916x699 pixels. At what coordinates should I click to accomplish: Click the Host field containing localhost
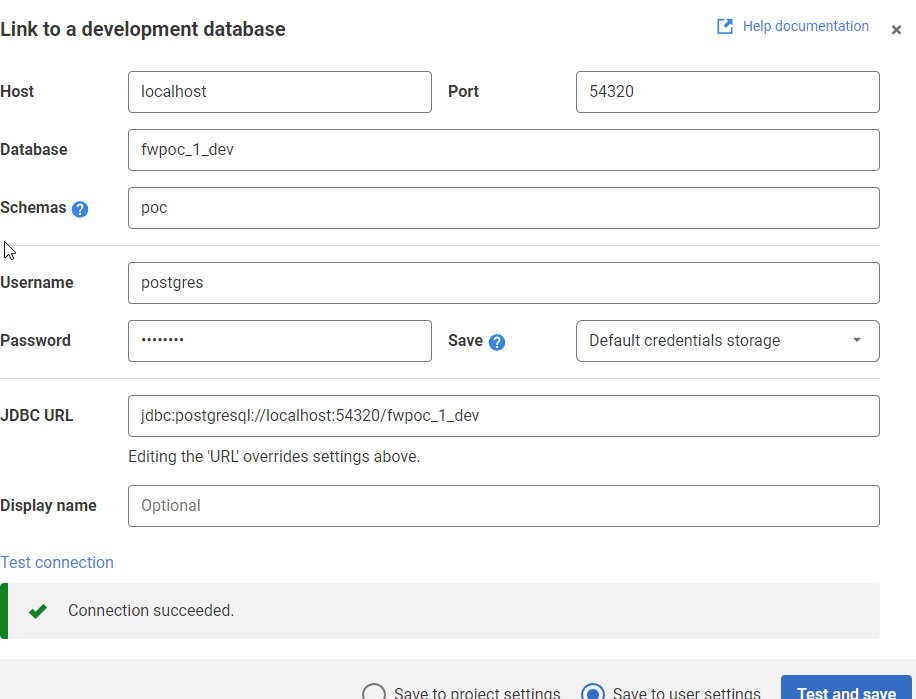coord(280,92)
